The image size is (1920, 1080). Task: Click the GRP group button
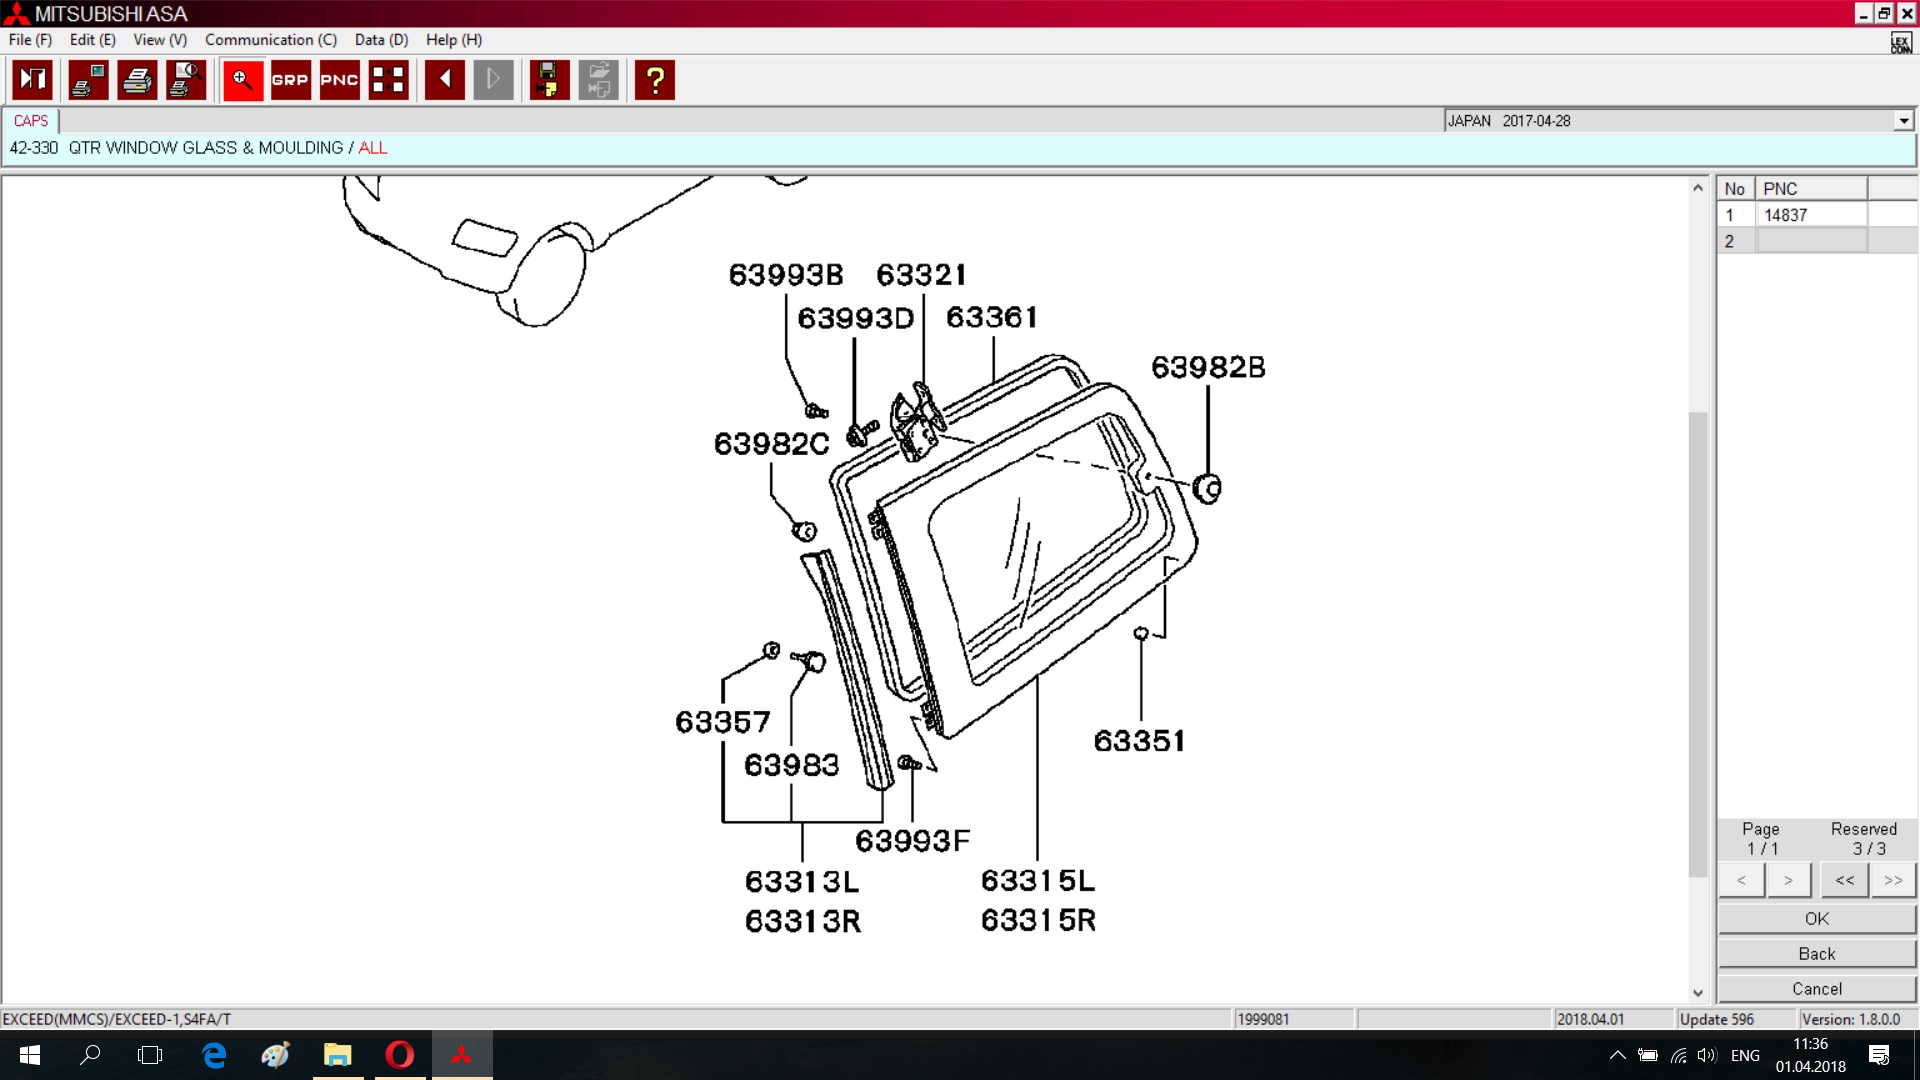[290, 80]
